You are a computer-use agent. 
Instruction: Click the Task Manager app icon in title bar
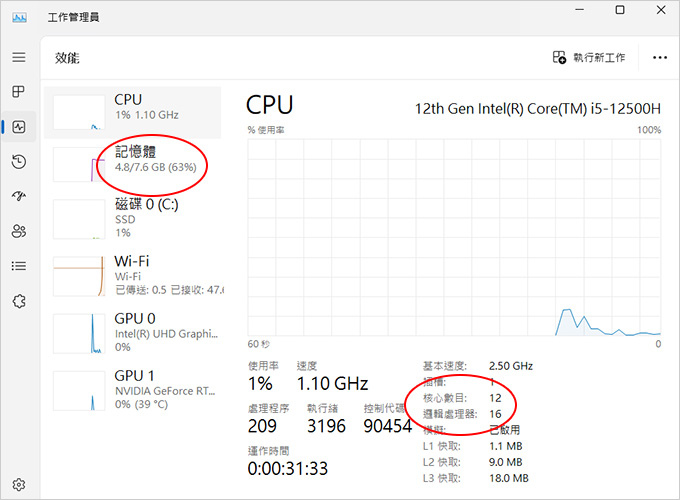click(x=19, y=17)
